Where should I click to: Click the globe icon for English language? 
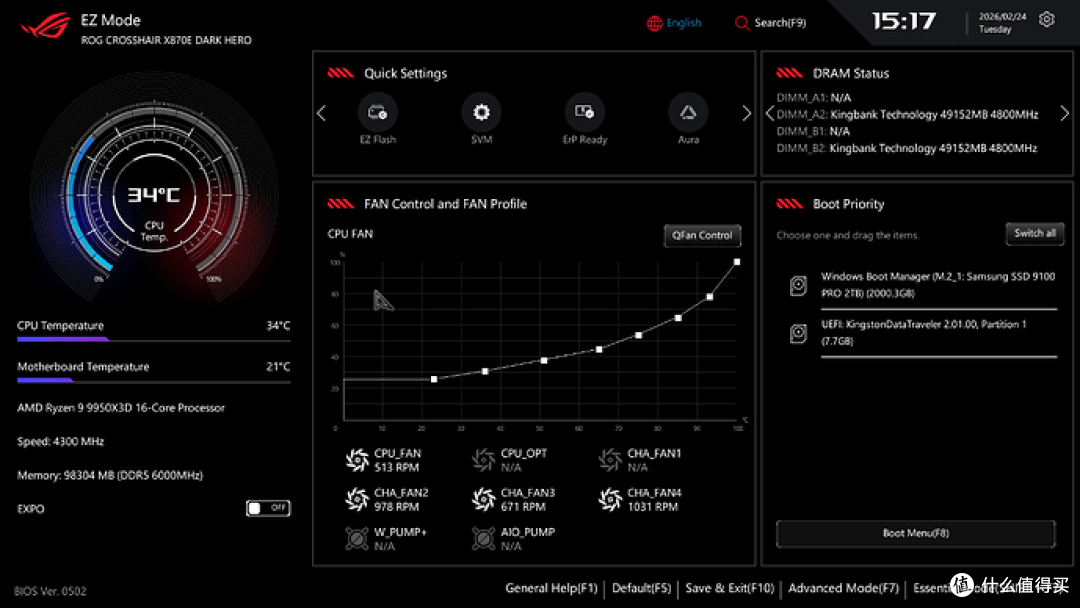coord(654,23)
